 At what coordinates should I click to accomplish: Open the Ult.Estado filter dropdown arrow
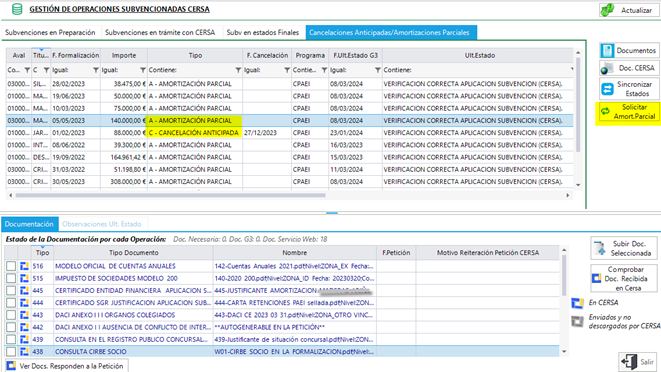point(572,69)
